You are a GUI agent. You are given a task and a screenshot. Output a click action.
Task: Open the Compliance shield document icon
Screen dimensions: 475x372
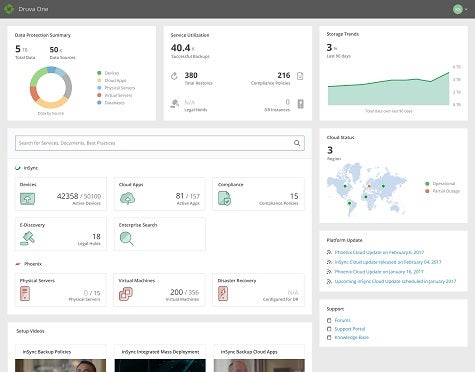tap(224, 198)
